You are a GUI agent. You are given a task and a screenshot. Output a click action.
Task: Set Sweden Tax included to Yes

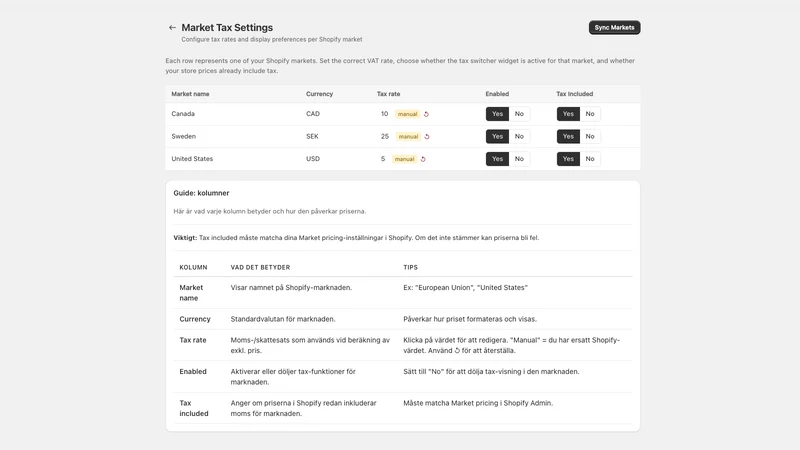pyautogui.click(x=568, y=136)
